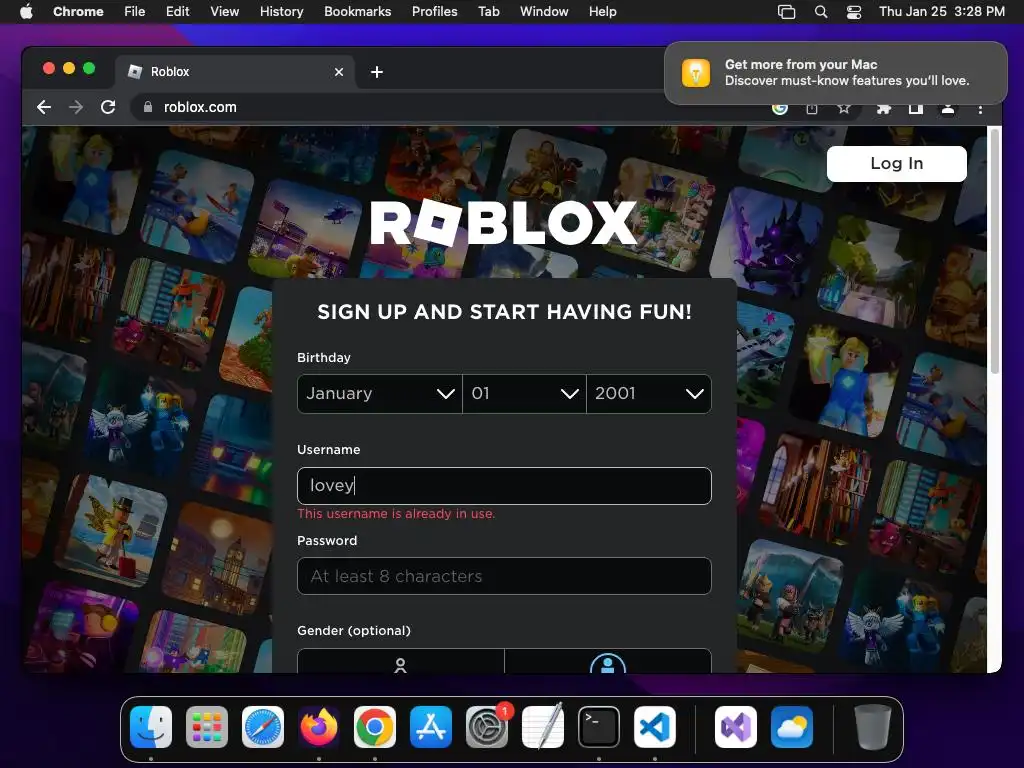This screenshot has width=1024, height=768.
Task: Open the Apple menu
Action: pos(26,11)
